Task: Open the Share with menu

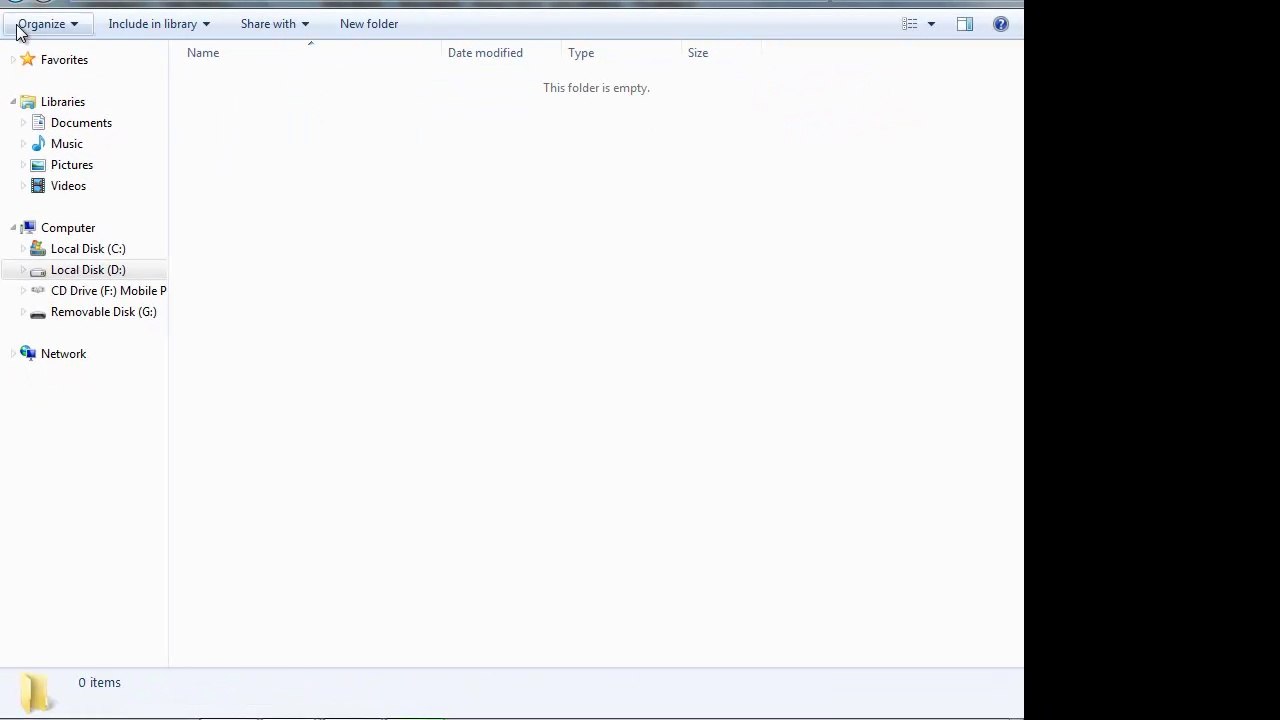Action: tap(274, 24)
